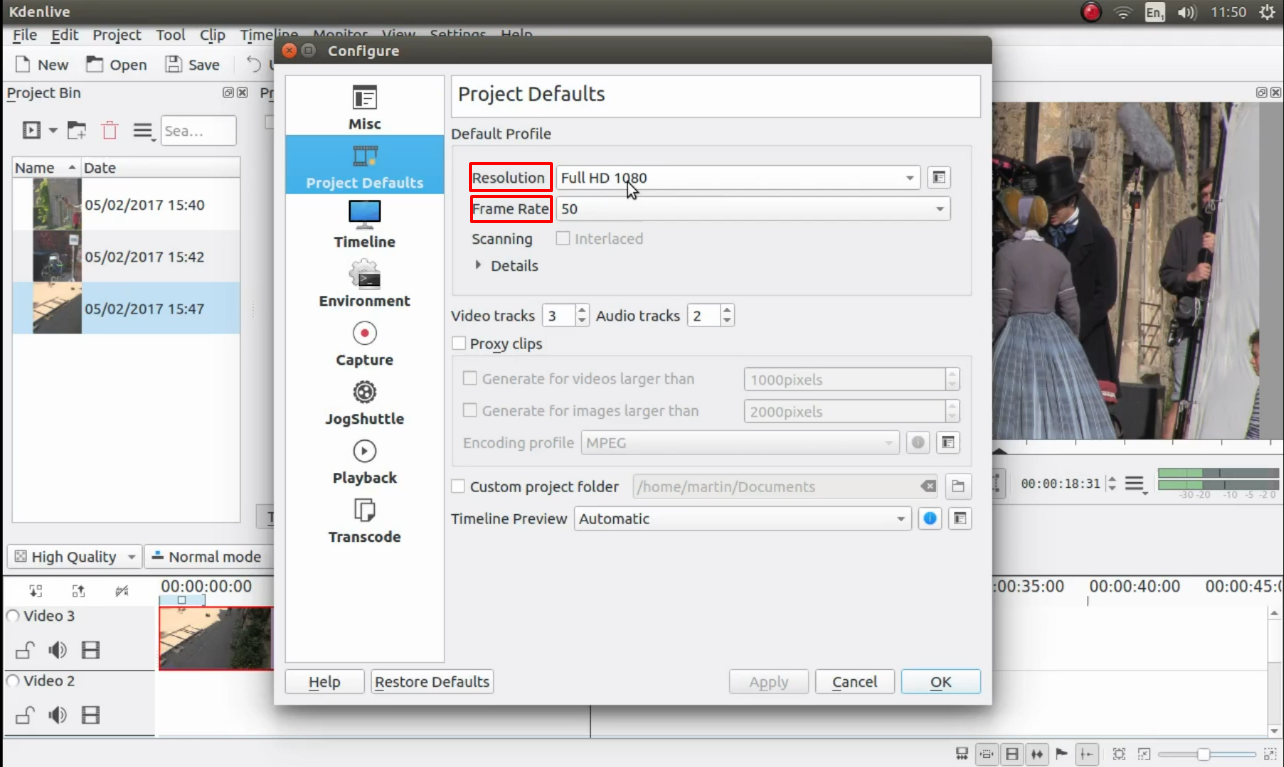Open the Timeline Preview dropdown
Viewport: 1284px width, 767px height.
pos(743,519)
